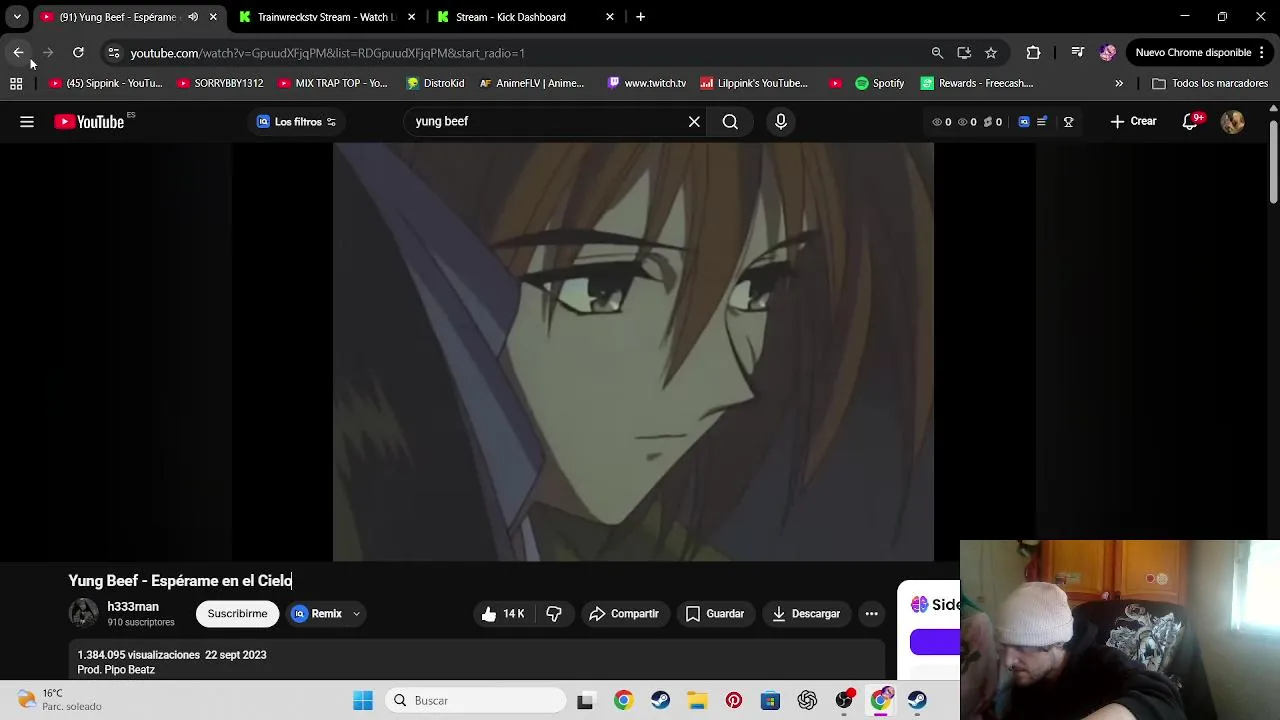Open YouTube notifications bell
The image size is (1280, 720).
[x=1190, y=122]
